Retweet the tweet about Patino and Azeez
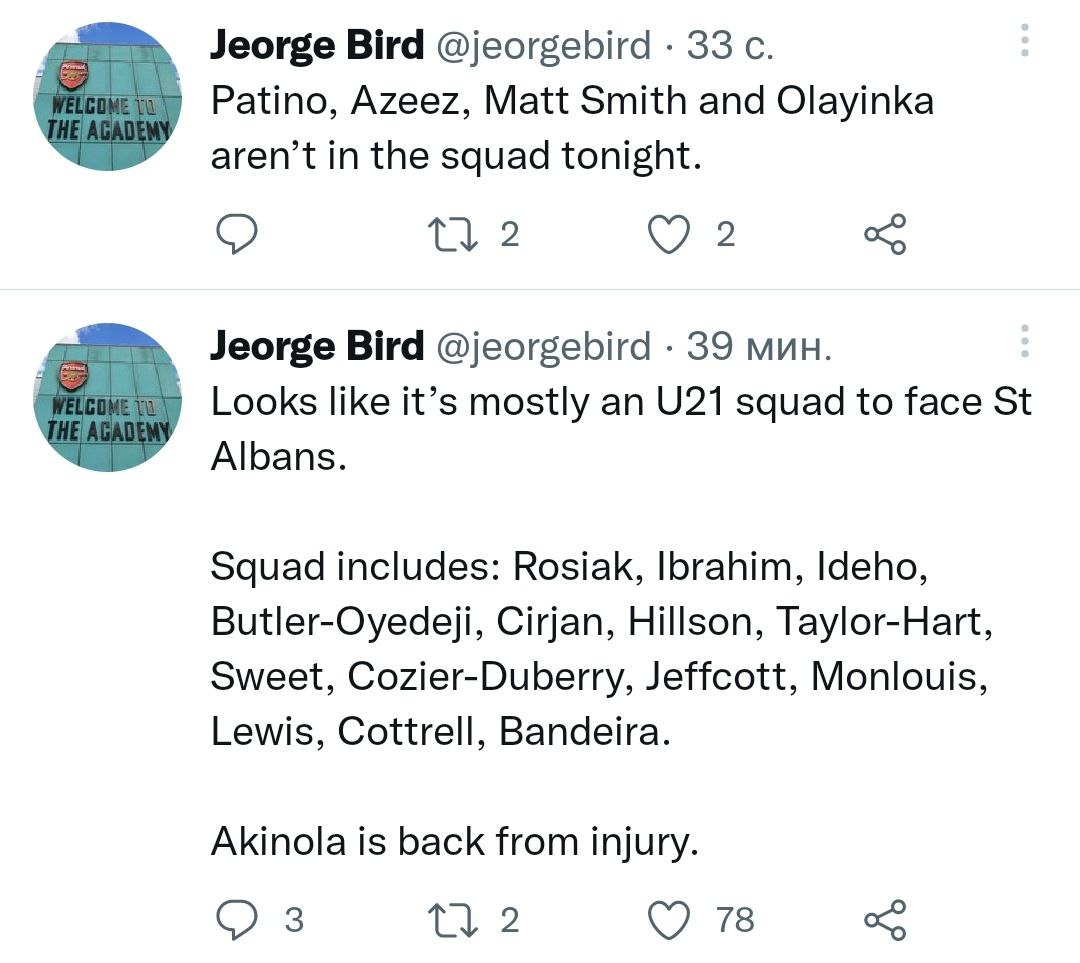The width and height of the screenshot is (1080, 963). [444, 234]
